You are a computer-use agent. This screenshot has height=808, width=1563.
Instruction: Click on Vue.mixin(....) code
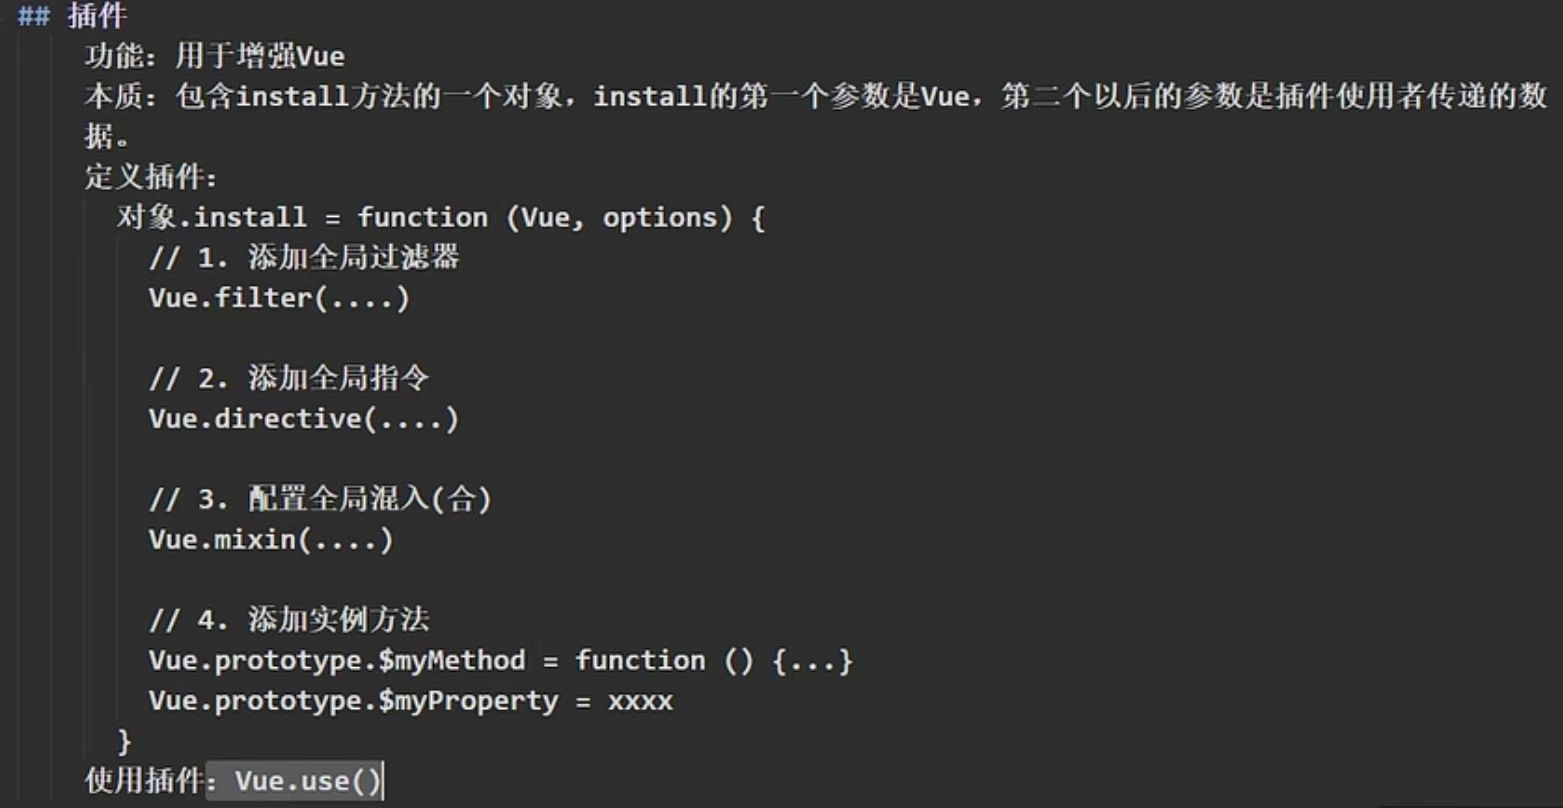coord(271,540)
